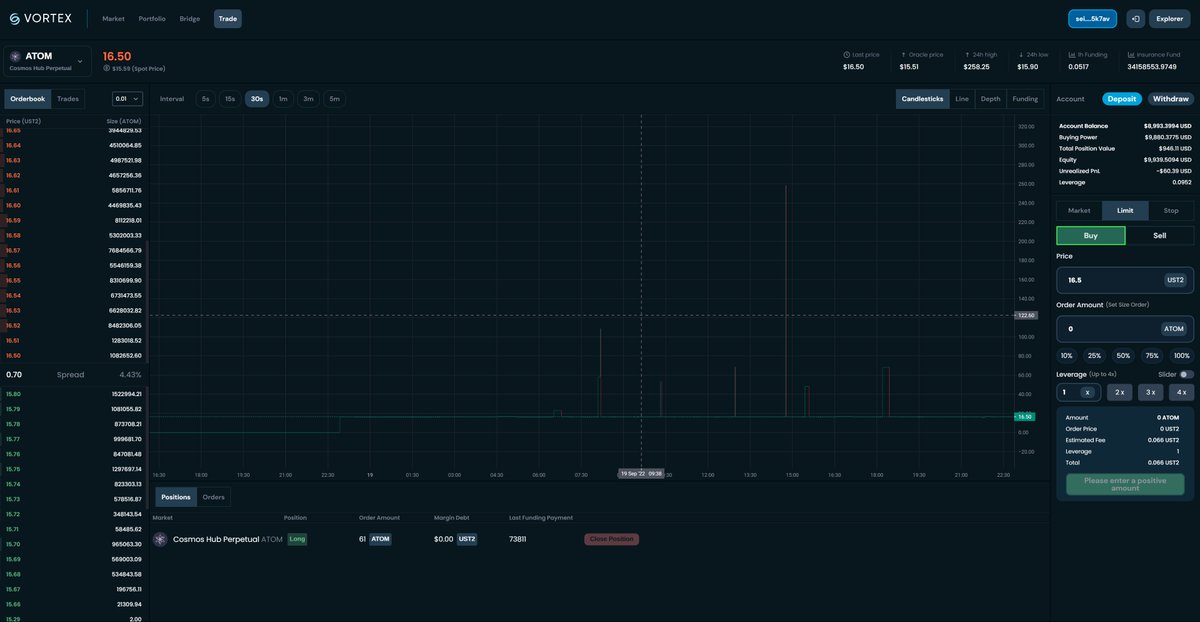Image resolution: width=1200 pixels, height=622 pixels.
Task: Click the Withdraw button
Action: pos(1171,99)
